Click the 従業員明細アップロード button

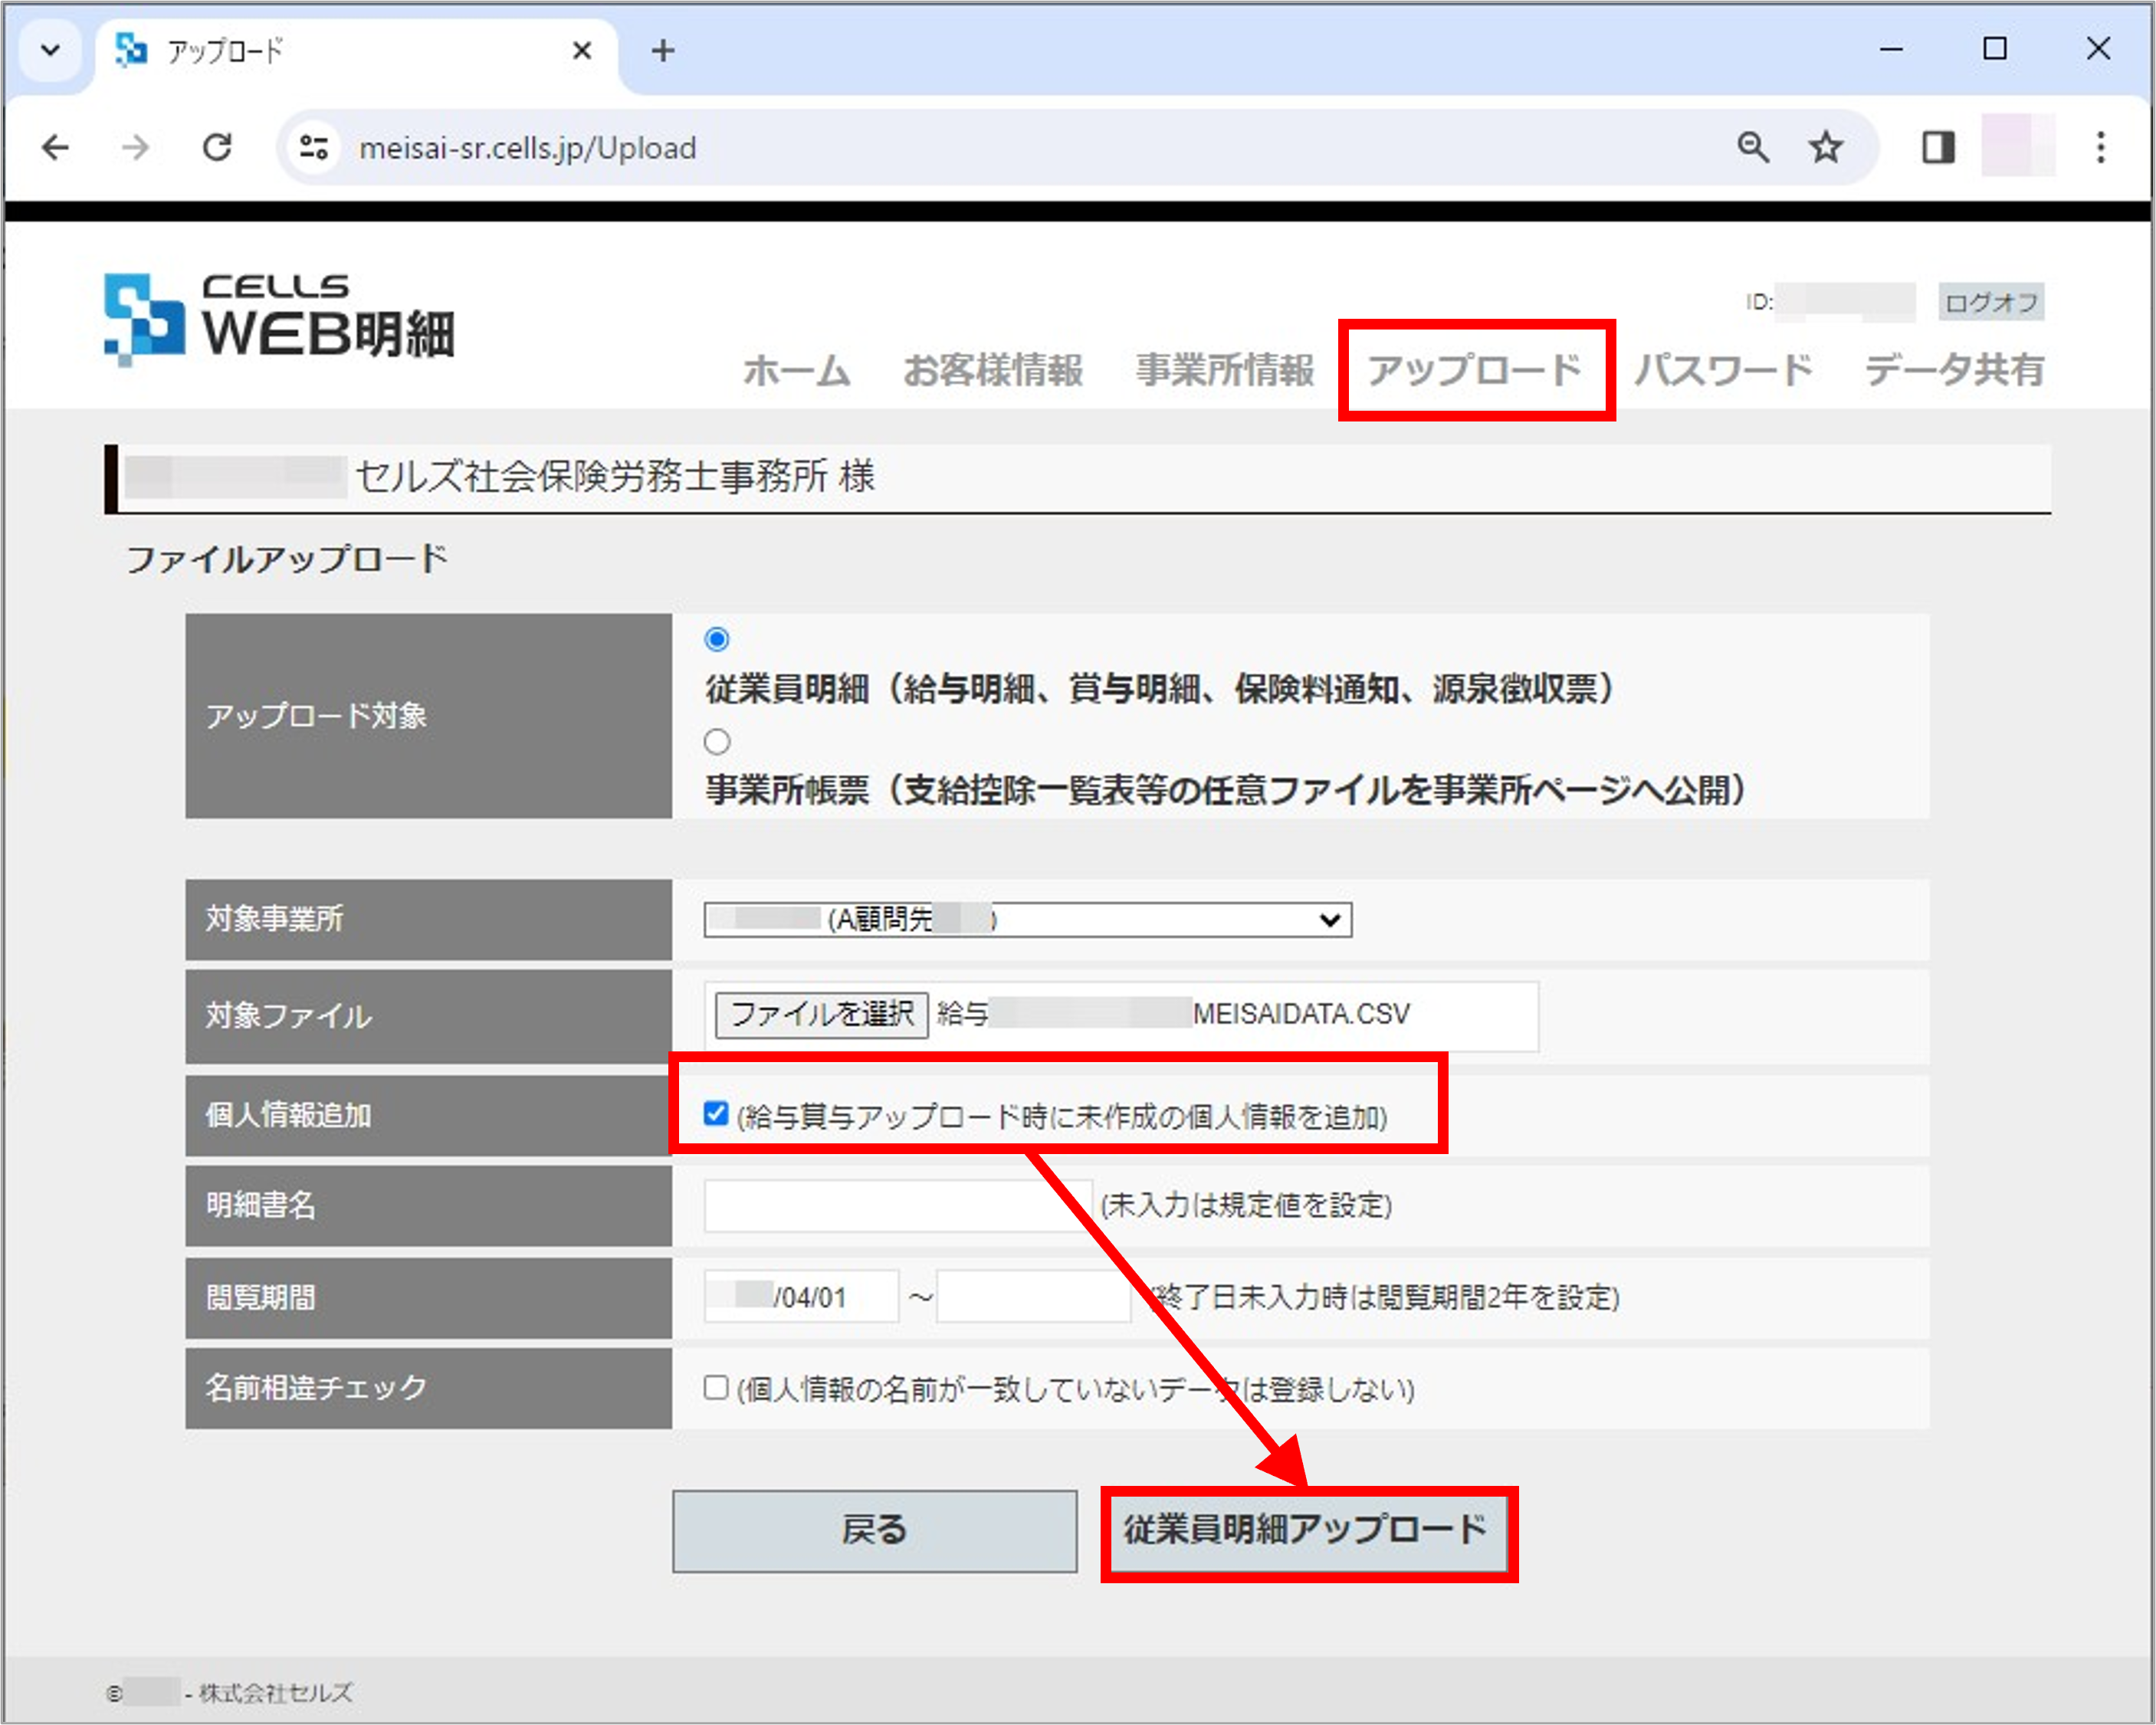click(1307, 1531)
